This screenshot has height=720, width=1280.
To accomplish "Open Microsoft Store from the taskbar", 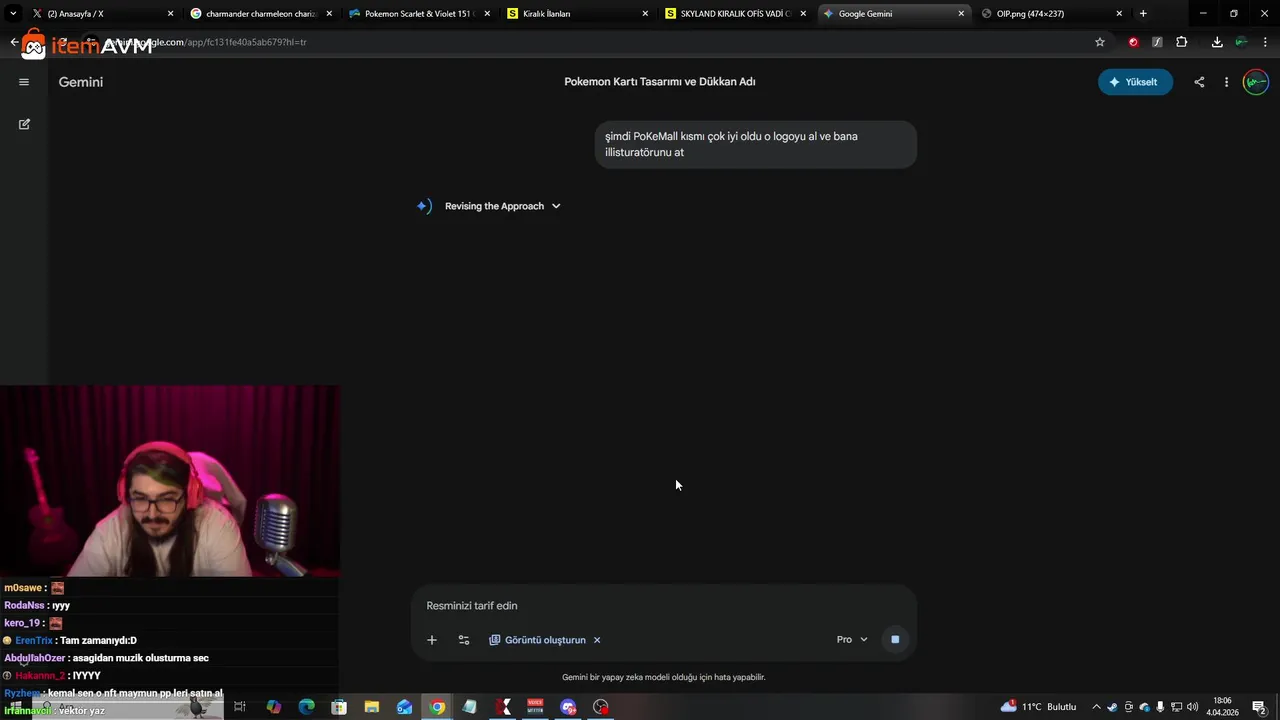I will (339, 707).
